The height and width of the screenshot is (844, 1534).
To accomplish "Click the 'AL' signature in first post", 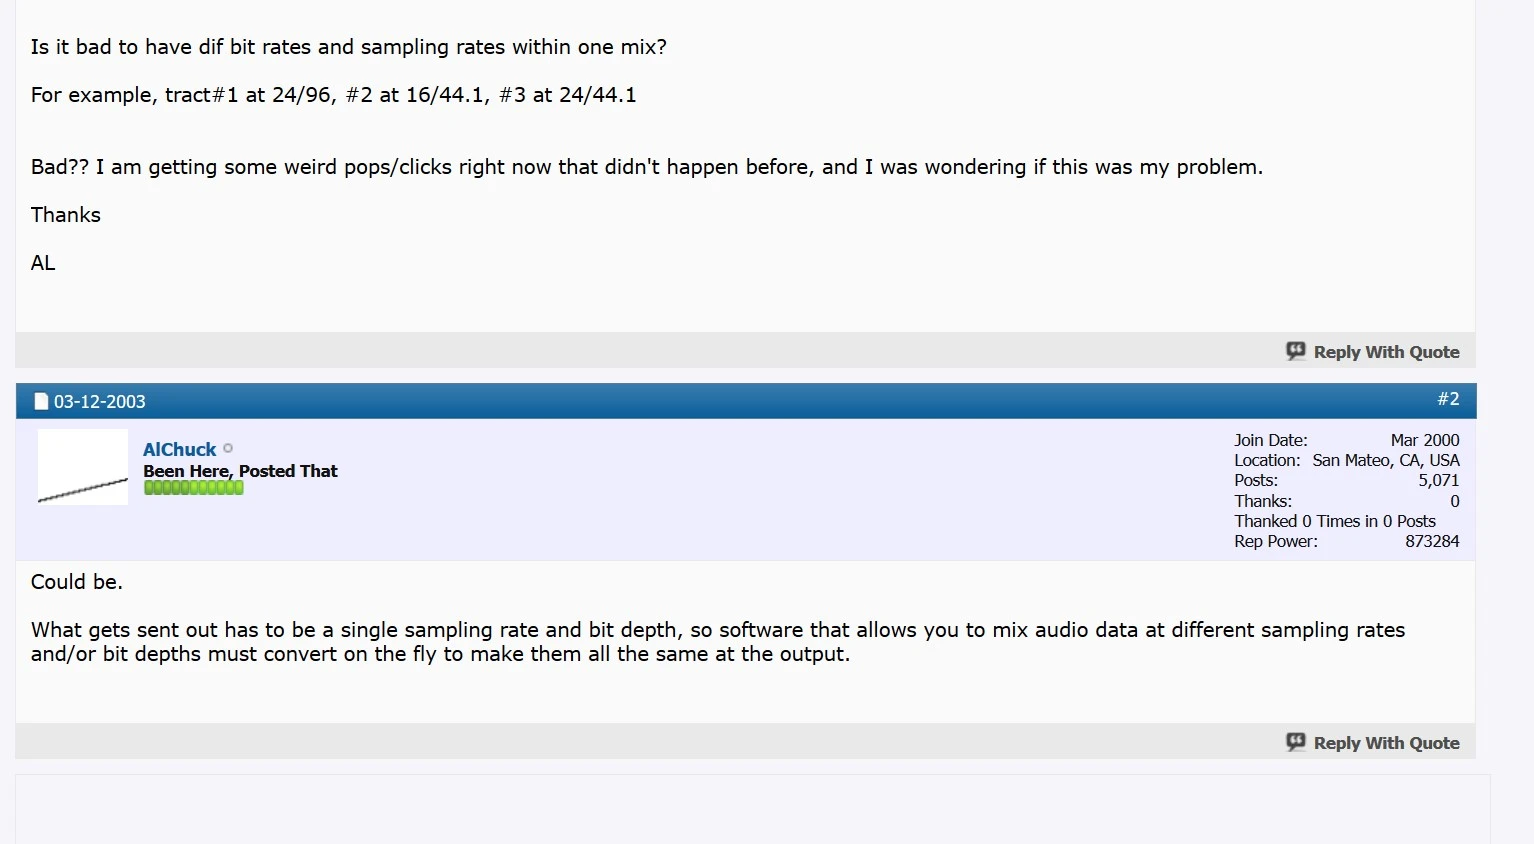I will (43, 263).
